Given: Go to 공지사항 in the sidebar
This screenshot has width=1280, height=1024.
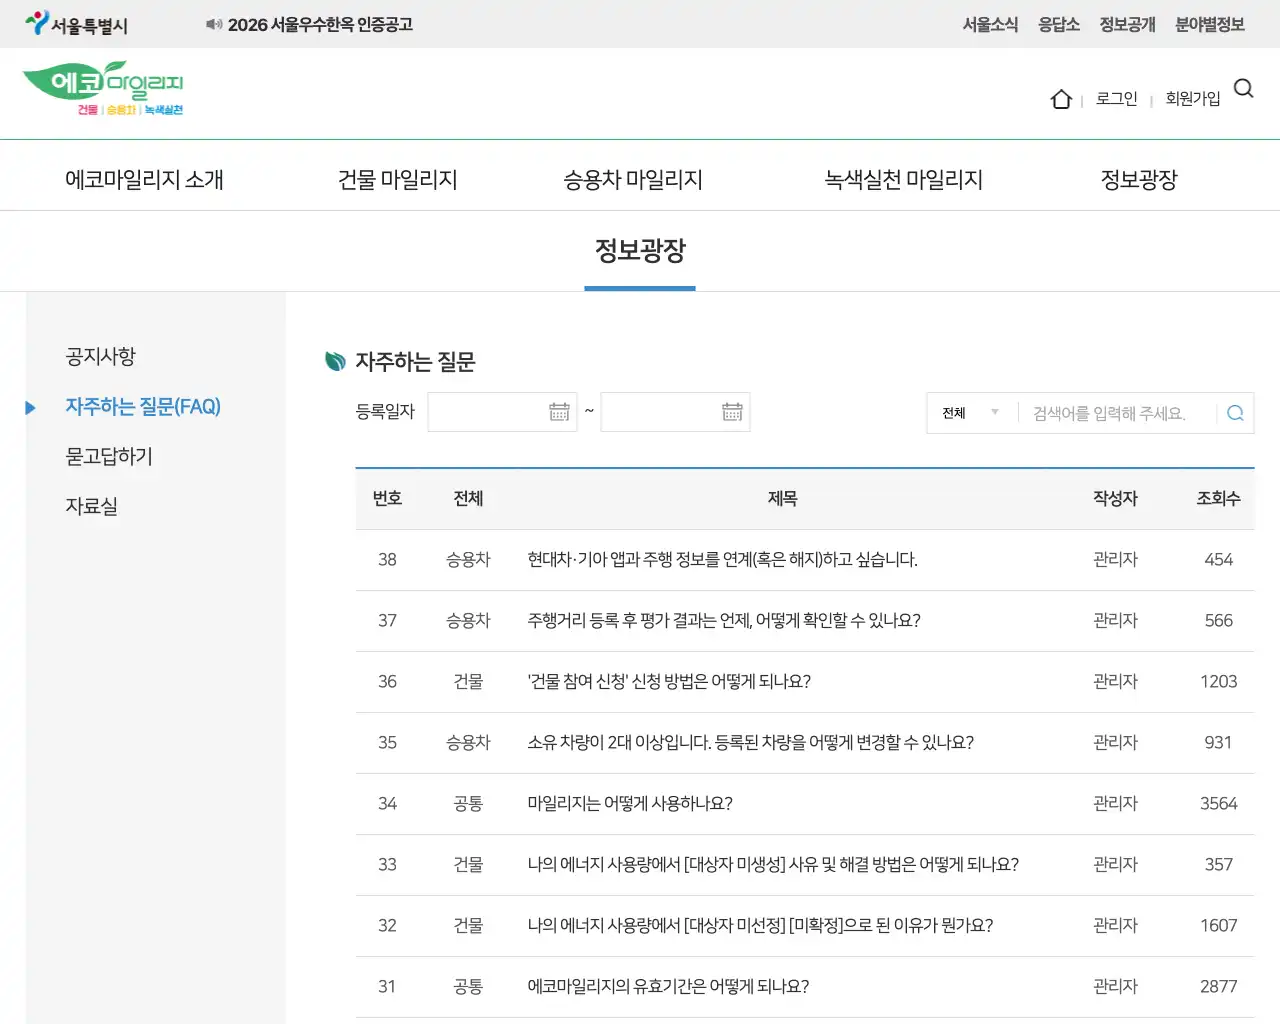Looking at the screenshot, I should pos(100,357).
